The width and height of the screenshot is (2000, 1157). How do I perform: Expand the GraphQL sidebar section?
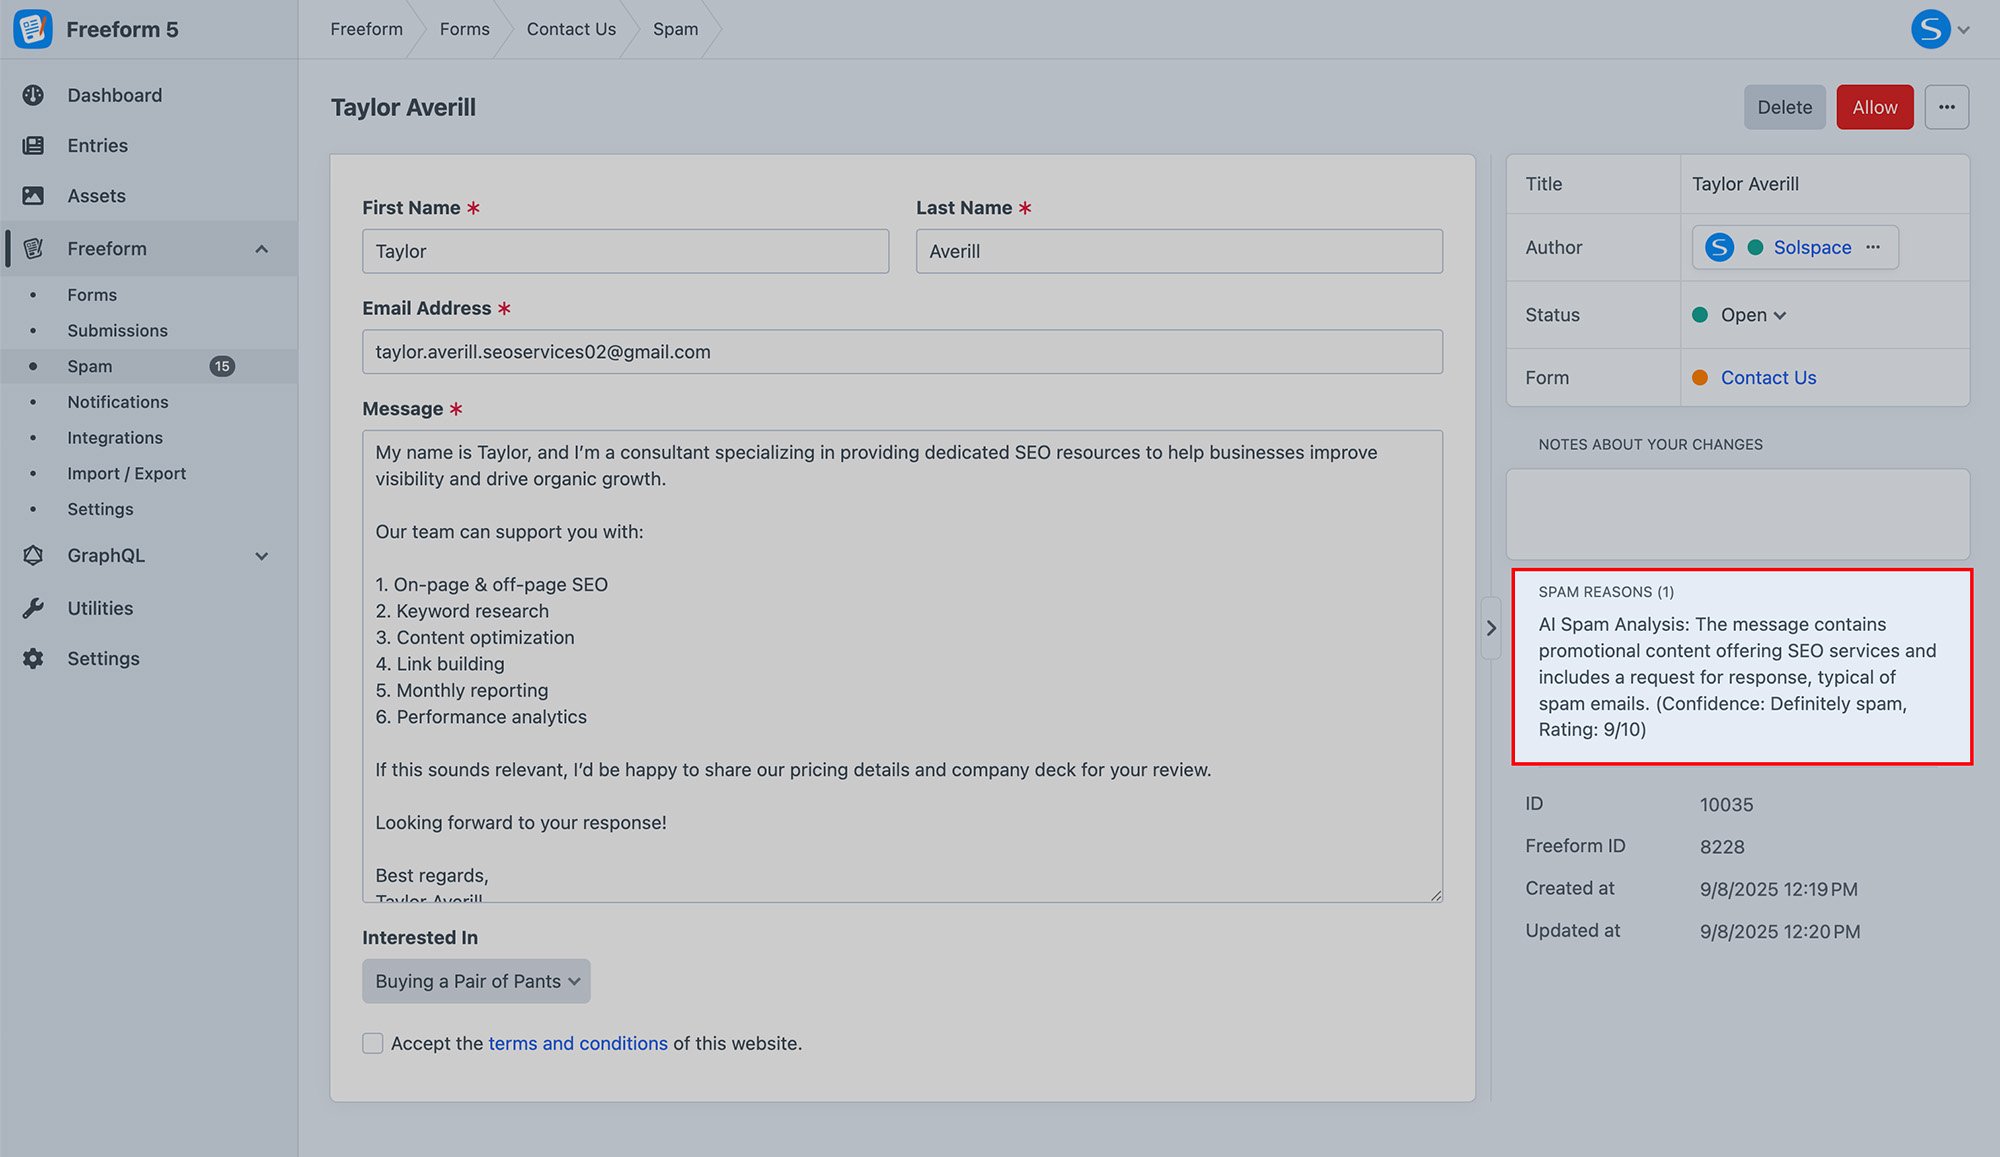pos(261,556)
